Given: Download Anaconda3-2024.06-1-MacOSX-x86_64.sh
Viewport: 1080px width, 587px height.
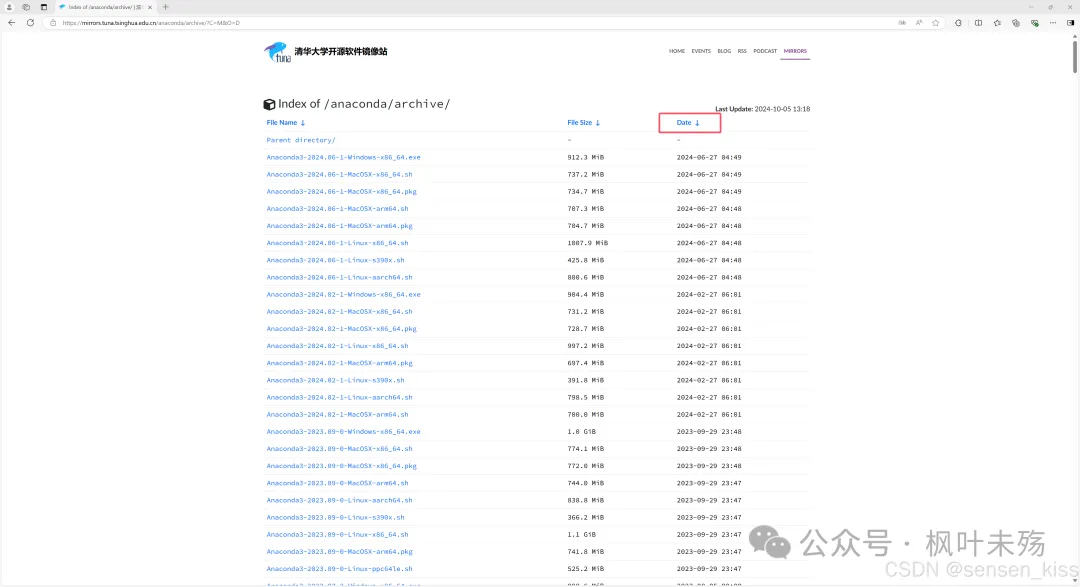Looking at the screenshot, I should coord(339,174).
